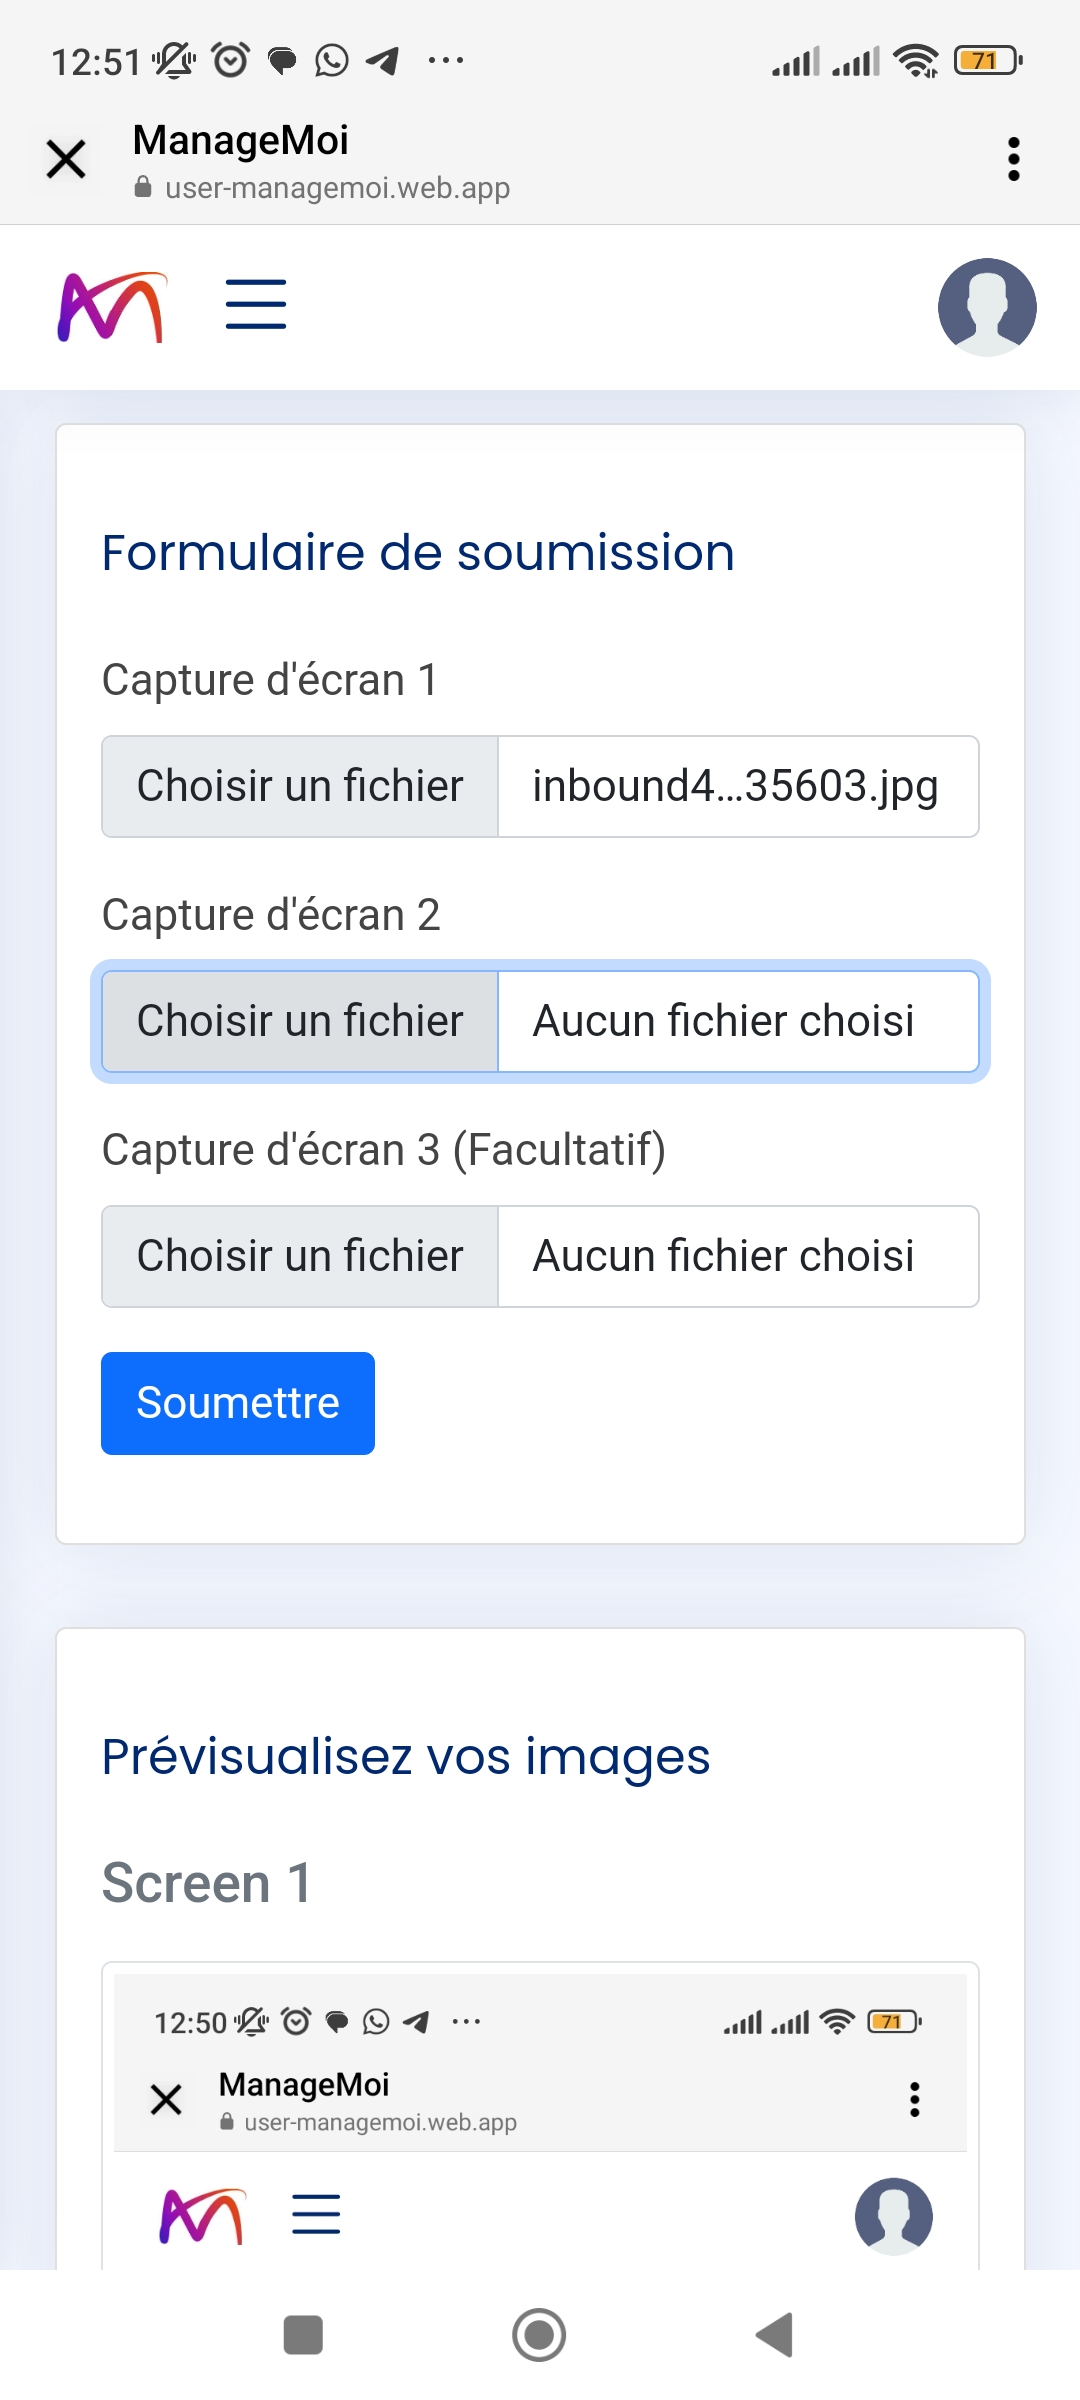Tap the Android home circle button

point(539,2335)
